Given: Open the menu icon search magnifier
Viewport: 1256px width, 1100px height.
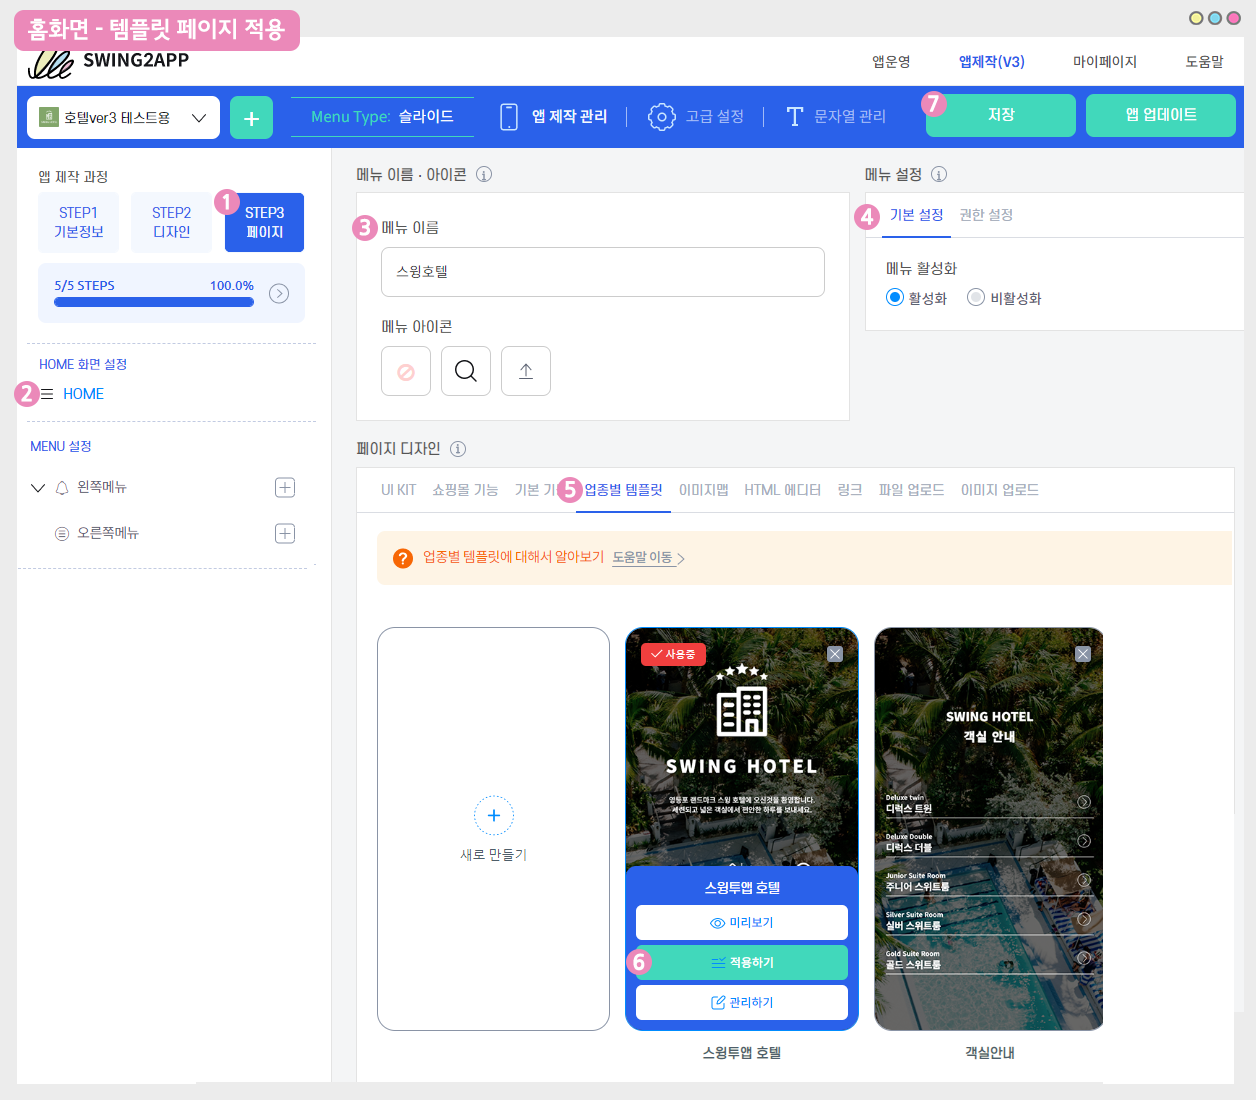Looking at the screenshot, I should (x=466, y=371).
